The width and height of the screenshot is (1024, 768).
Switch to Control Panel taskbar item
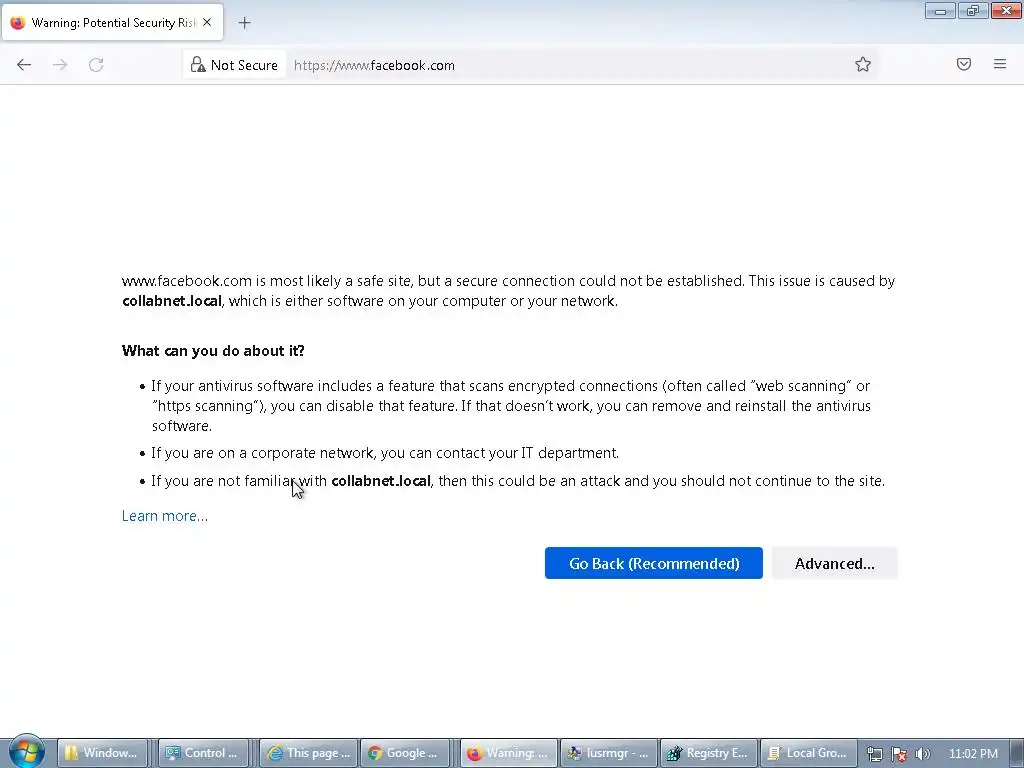(x=202, y=753)
